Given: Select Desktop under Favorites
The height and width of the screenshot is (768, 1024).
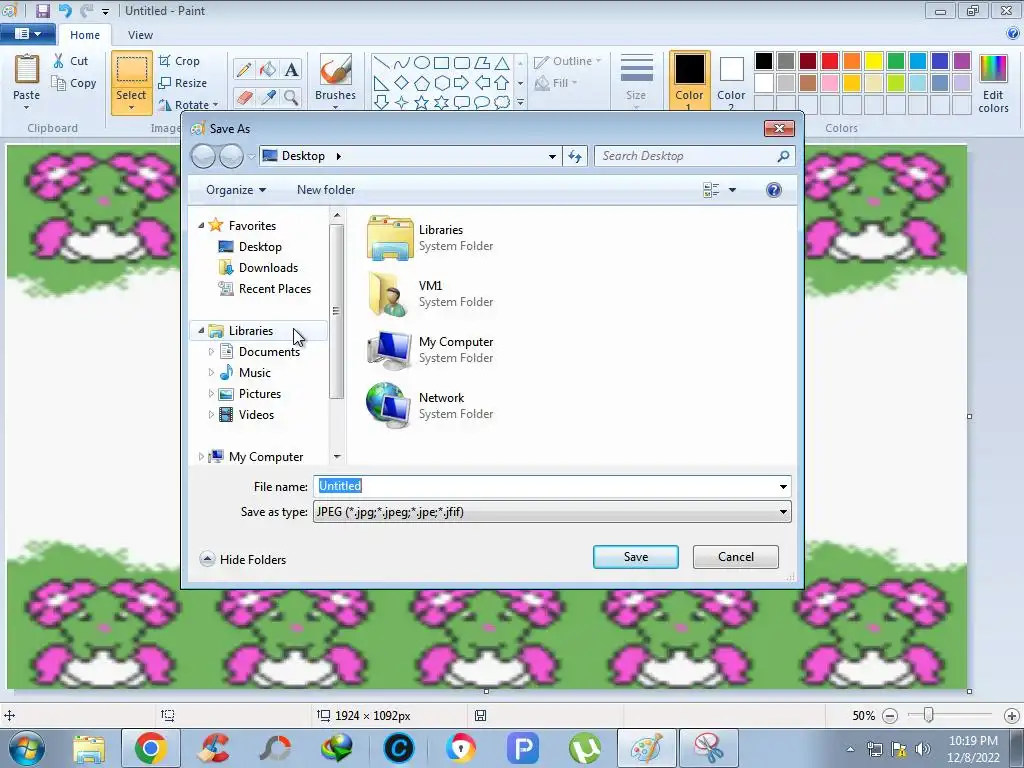Looking at the screenshot, I should 260,247.
